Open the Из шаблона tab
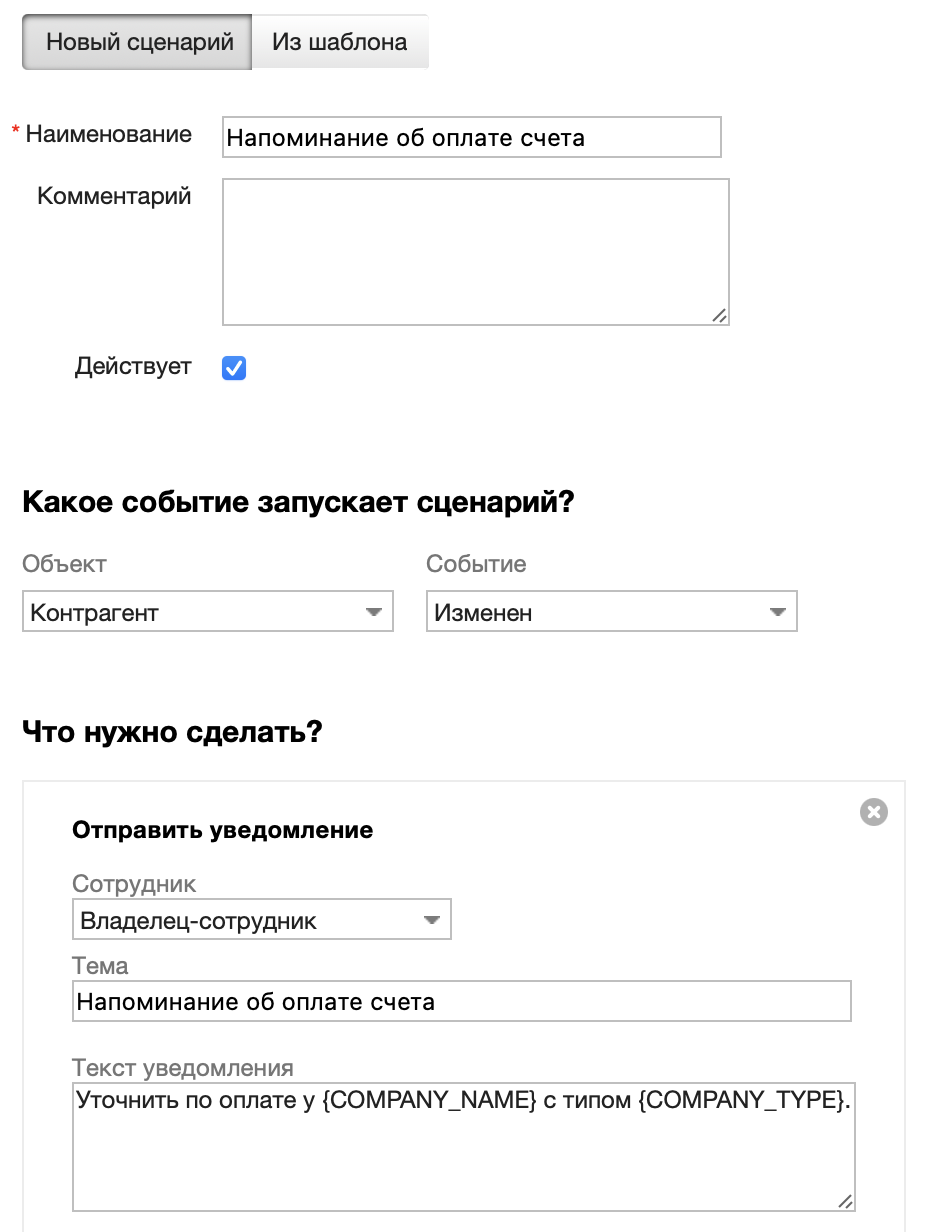The width and height of the screenshot is (936, 1232). pyautogui.click(x=340, y=42)
